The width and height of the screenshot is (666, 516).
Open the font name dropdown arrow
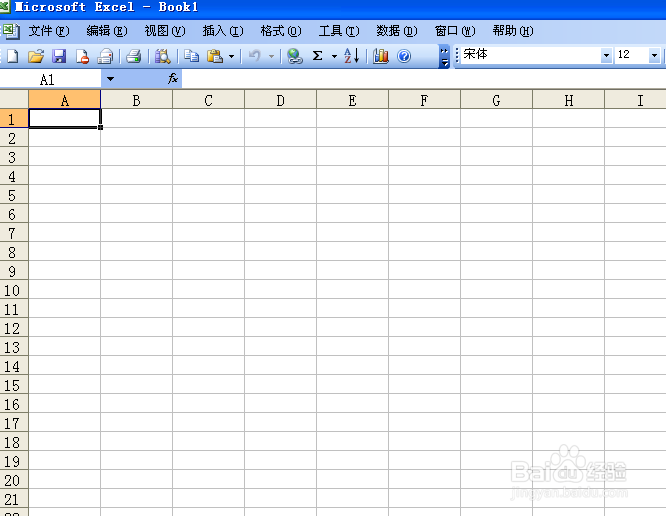coord(607,55)
